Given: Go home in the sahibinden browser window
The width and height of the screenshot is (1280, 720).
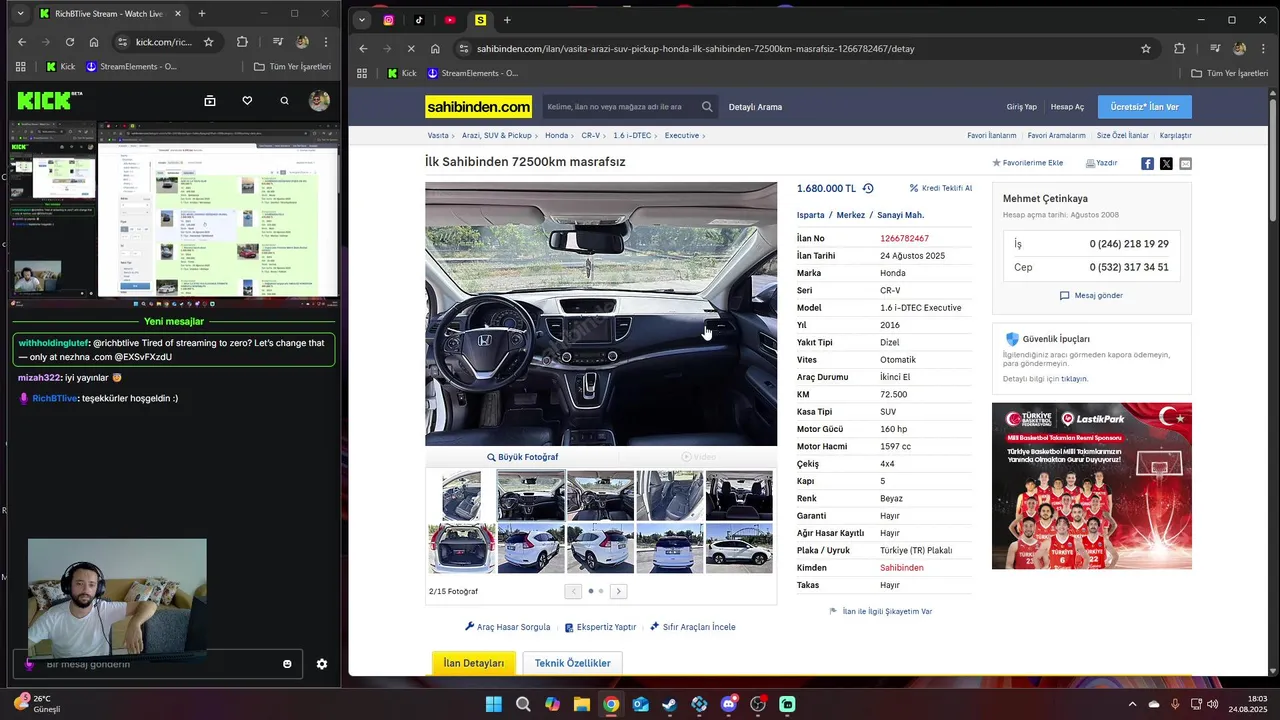Looking at the screenshot, I should [x=436, y=48].
